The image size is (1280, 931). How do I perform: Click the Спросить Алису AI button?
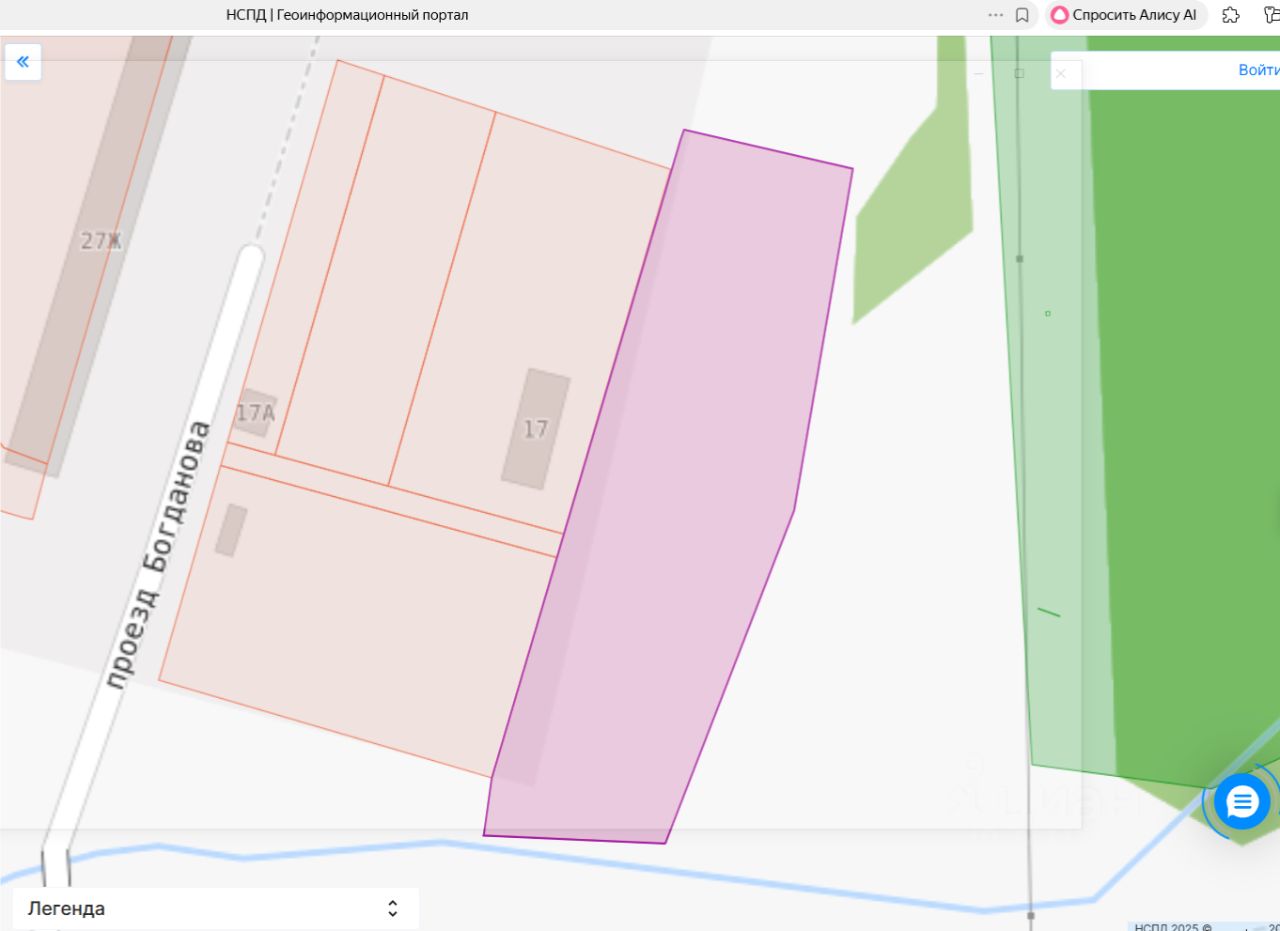(x=1125, y=15)
